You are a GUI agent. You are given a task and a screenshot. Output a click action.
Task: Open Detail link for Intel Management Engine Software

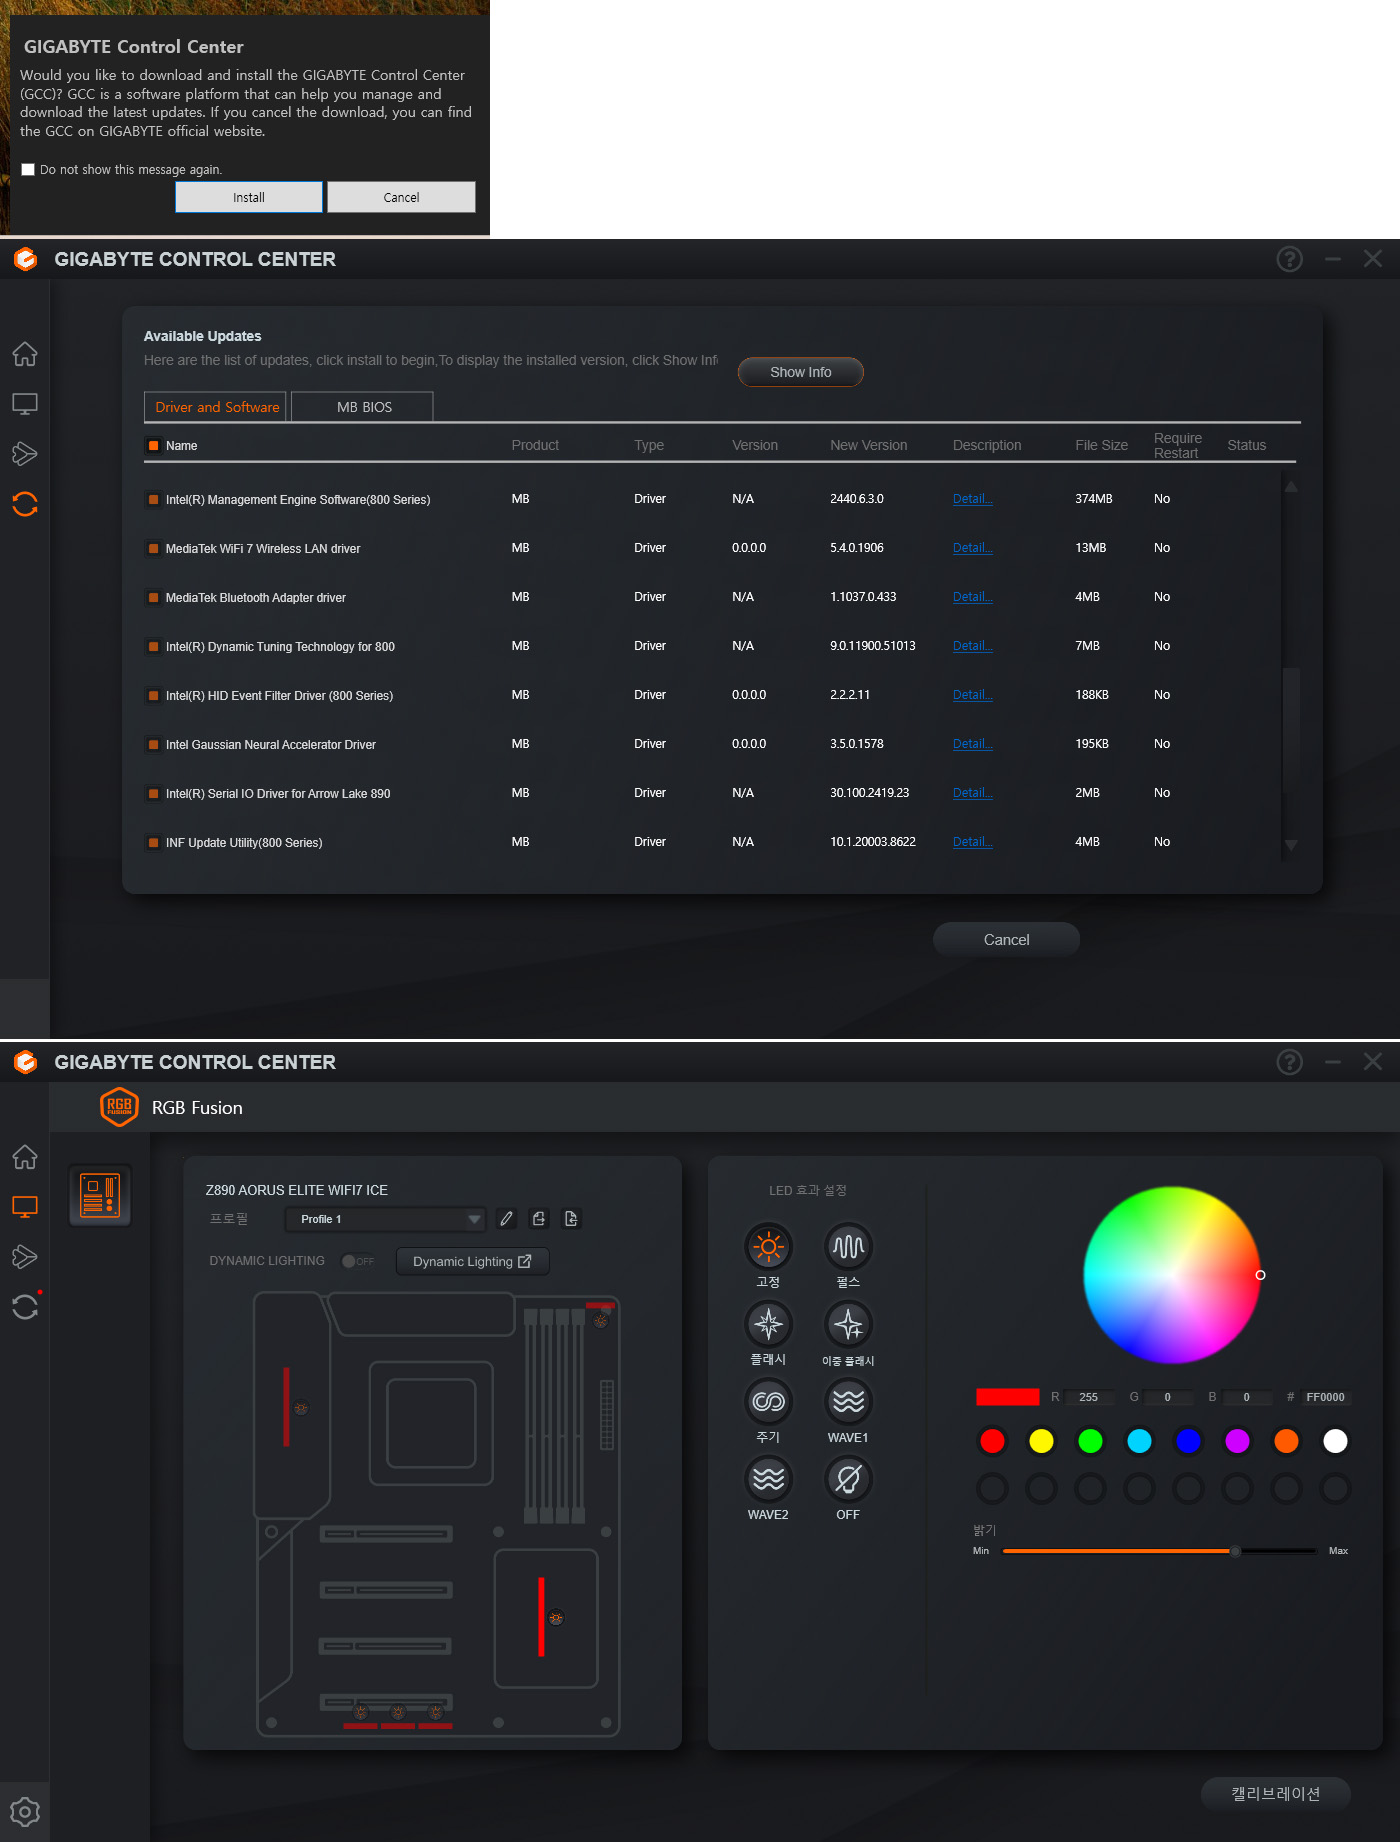coord(972,499)
